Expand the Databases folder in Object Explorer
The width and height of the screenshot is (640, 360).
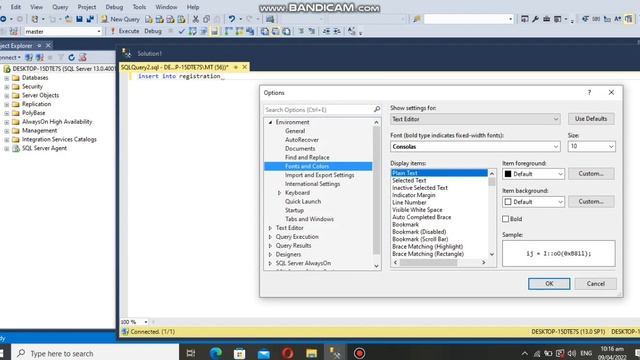[7, 78]
